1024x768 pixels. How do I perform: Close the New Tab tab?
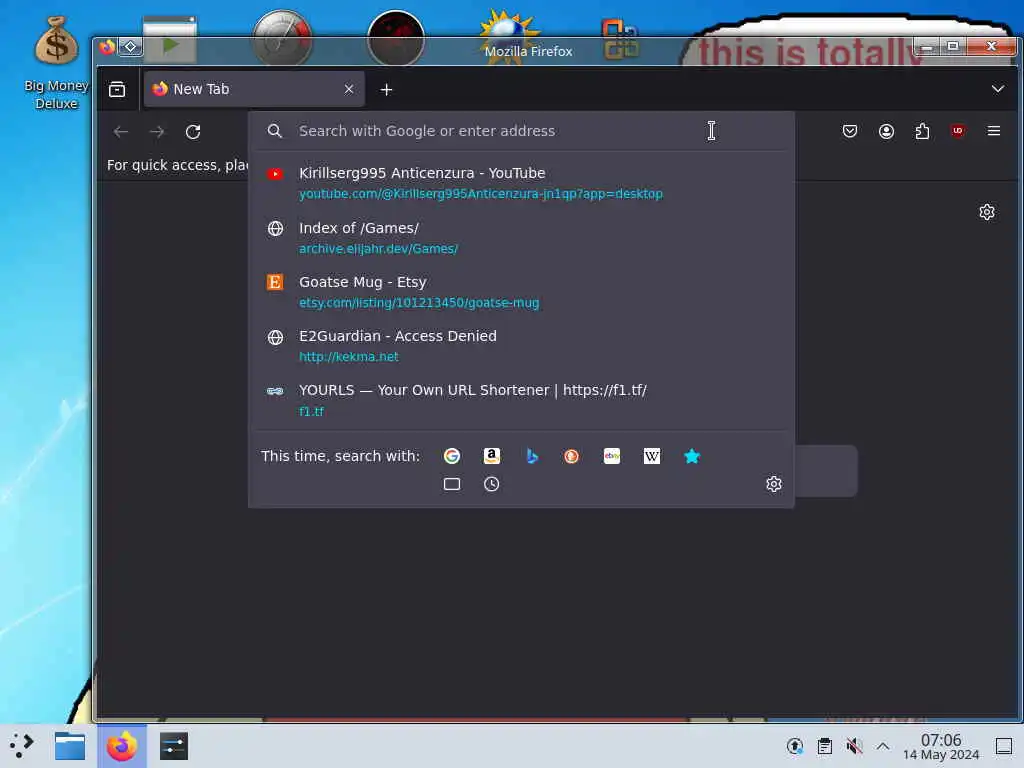pos(349,89)
